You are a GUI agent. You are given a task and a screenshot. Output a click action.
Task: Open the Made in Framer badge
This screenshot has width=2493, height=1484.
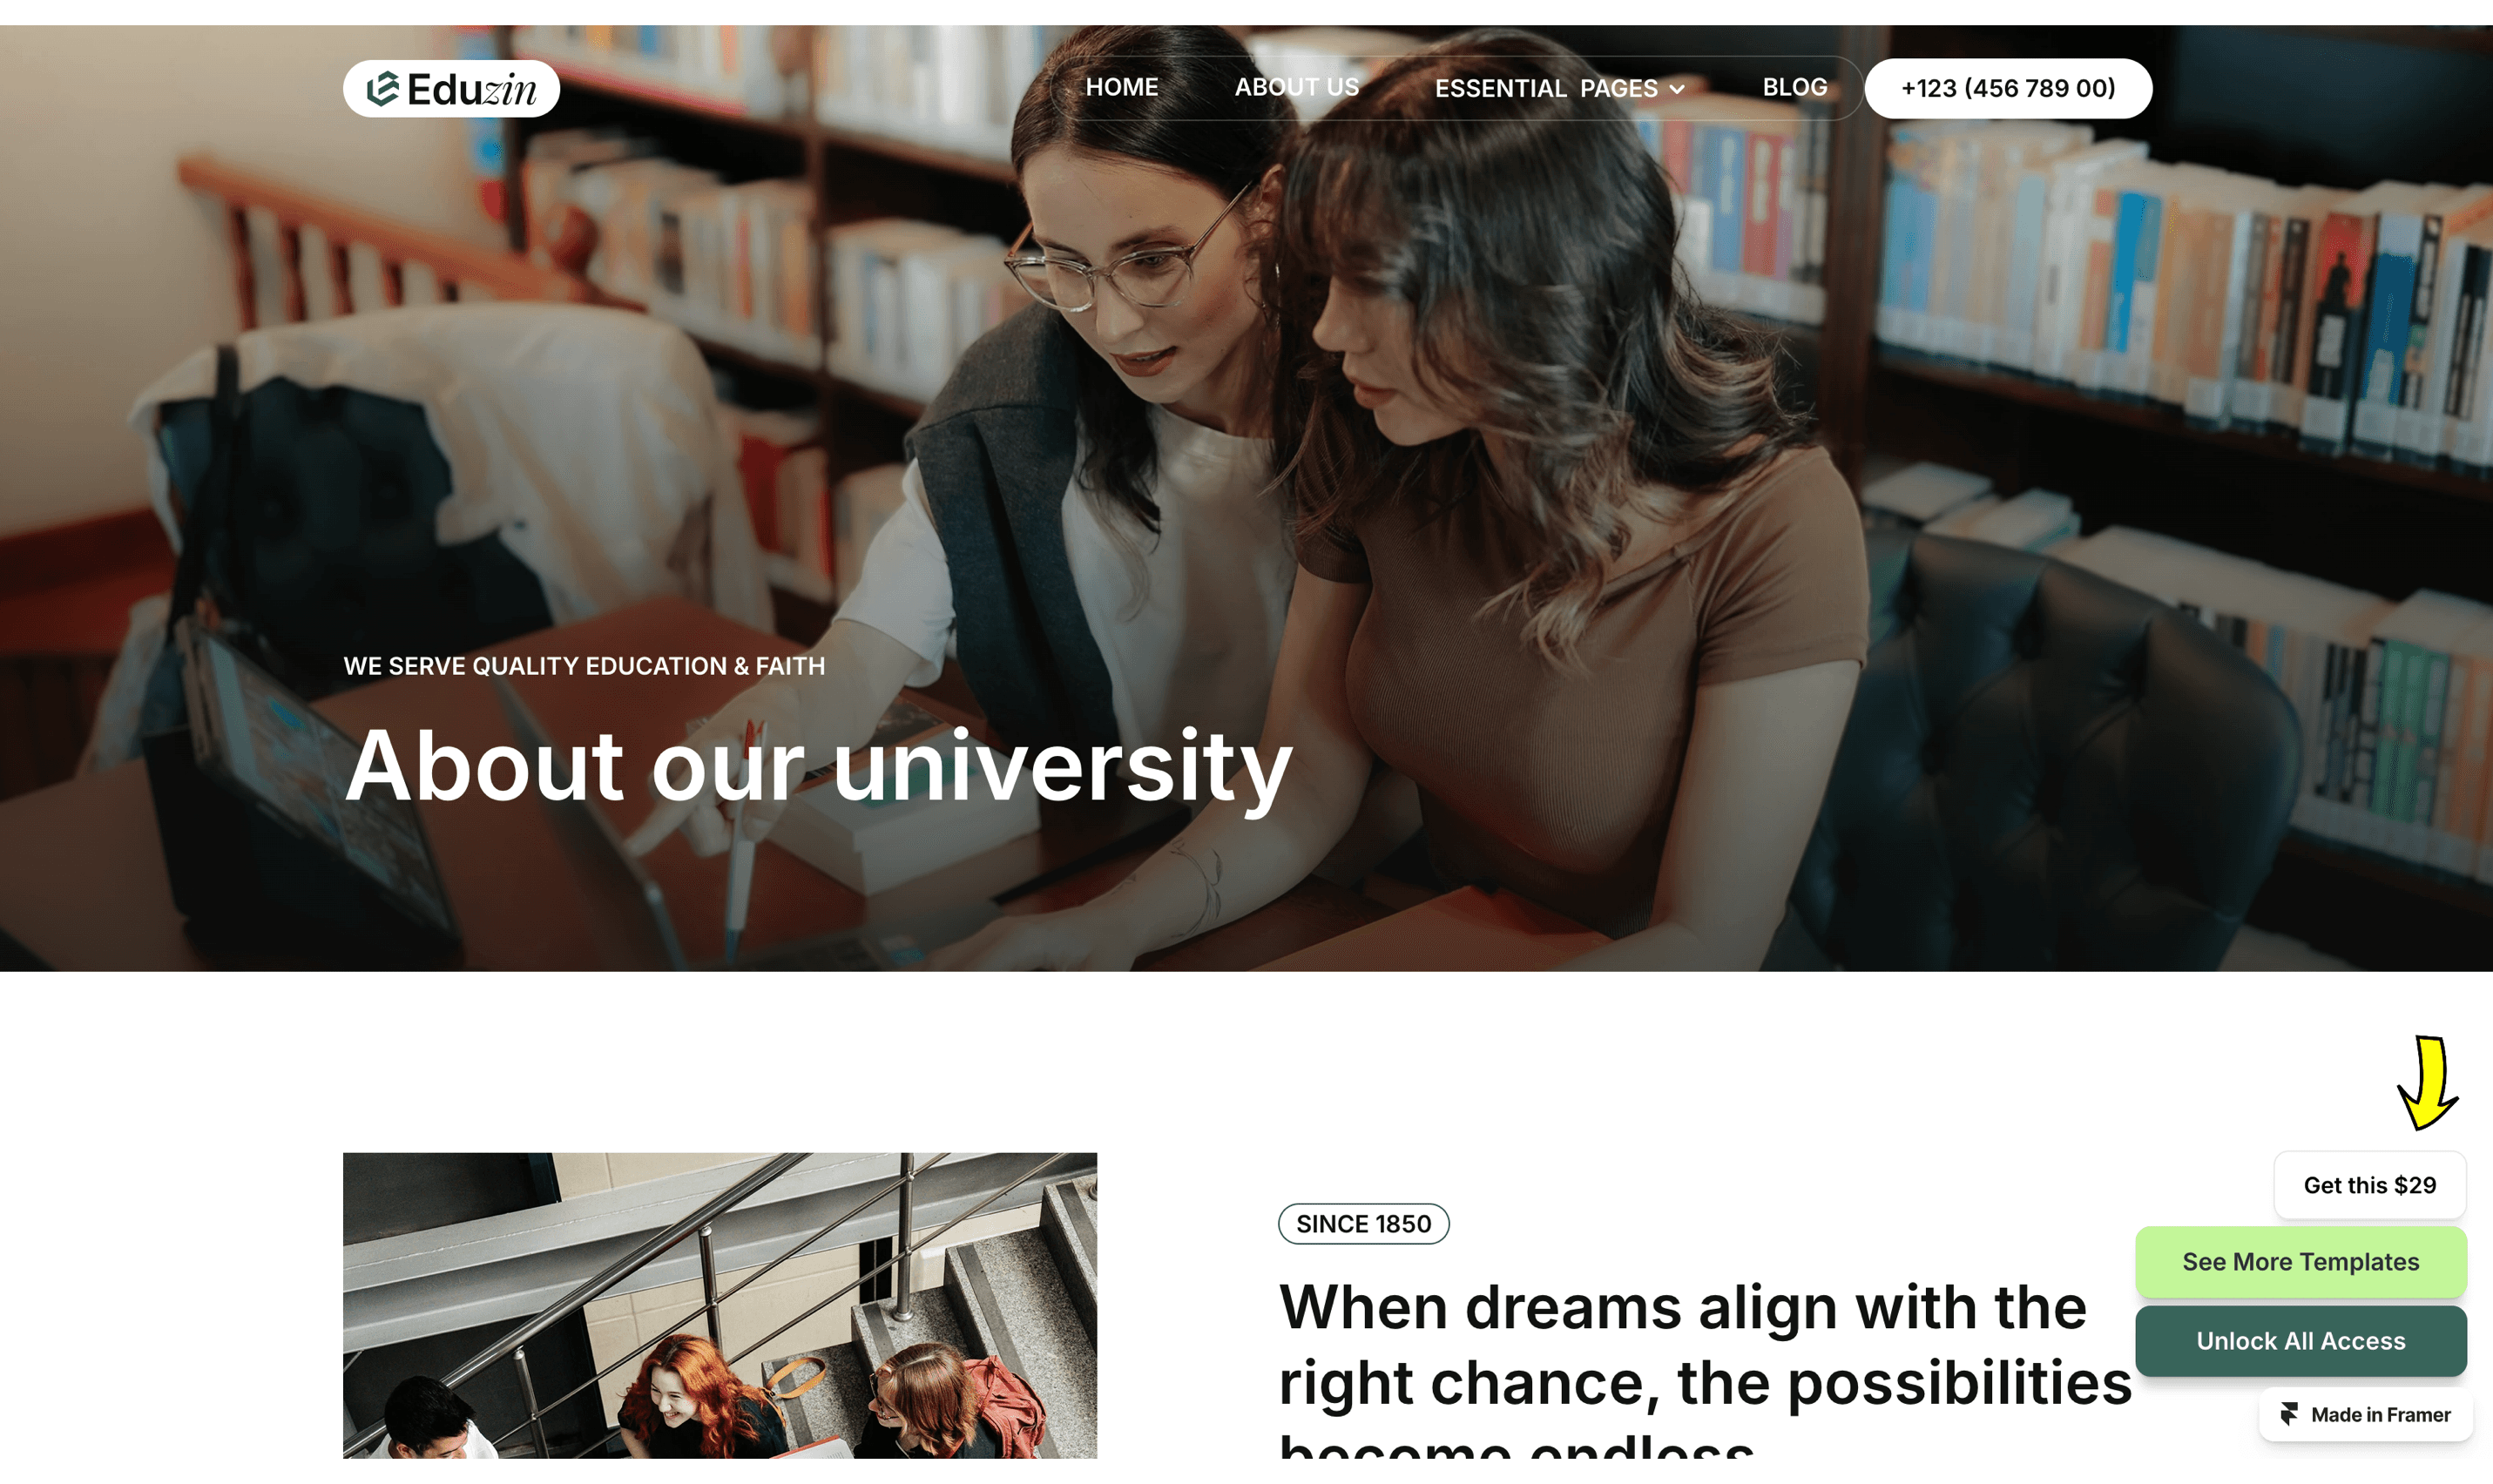click(2365, 1414)
